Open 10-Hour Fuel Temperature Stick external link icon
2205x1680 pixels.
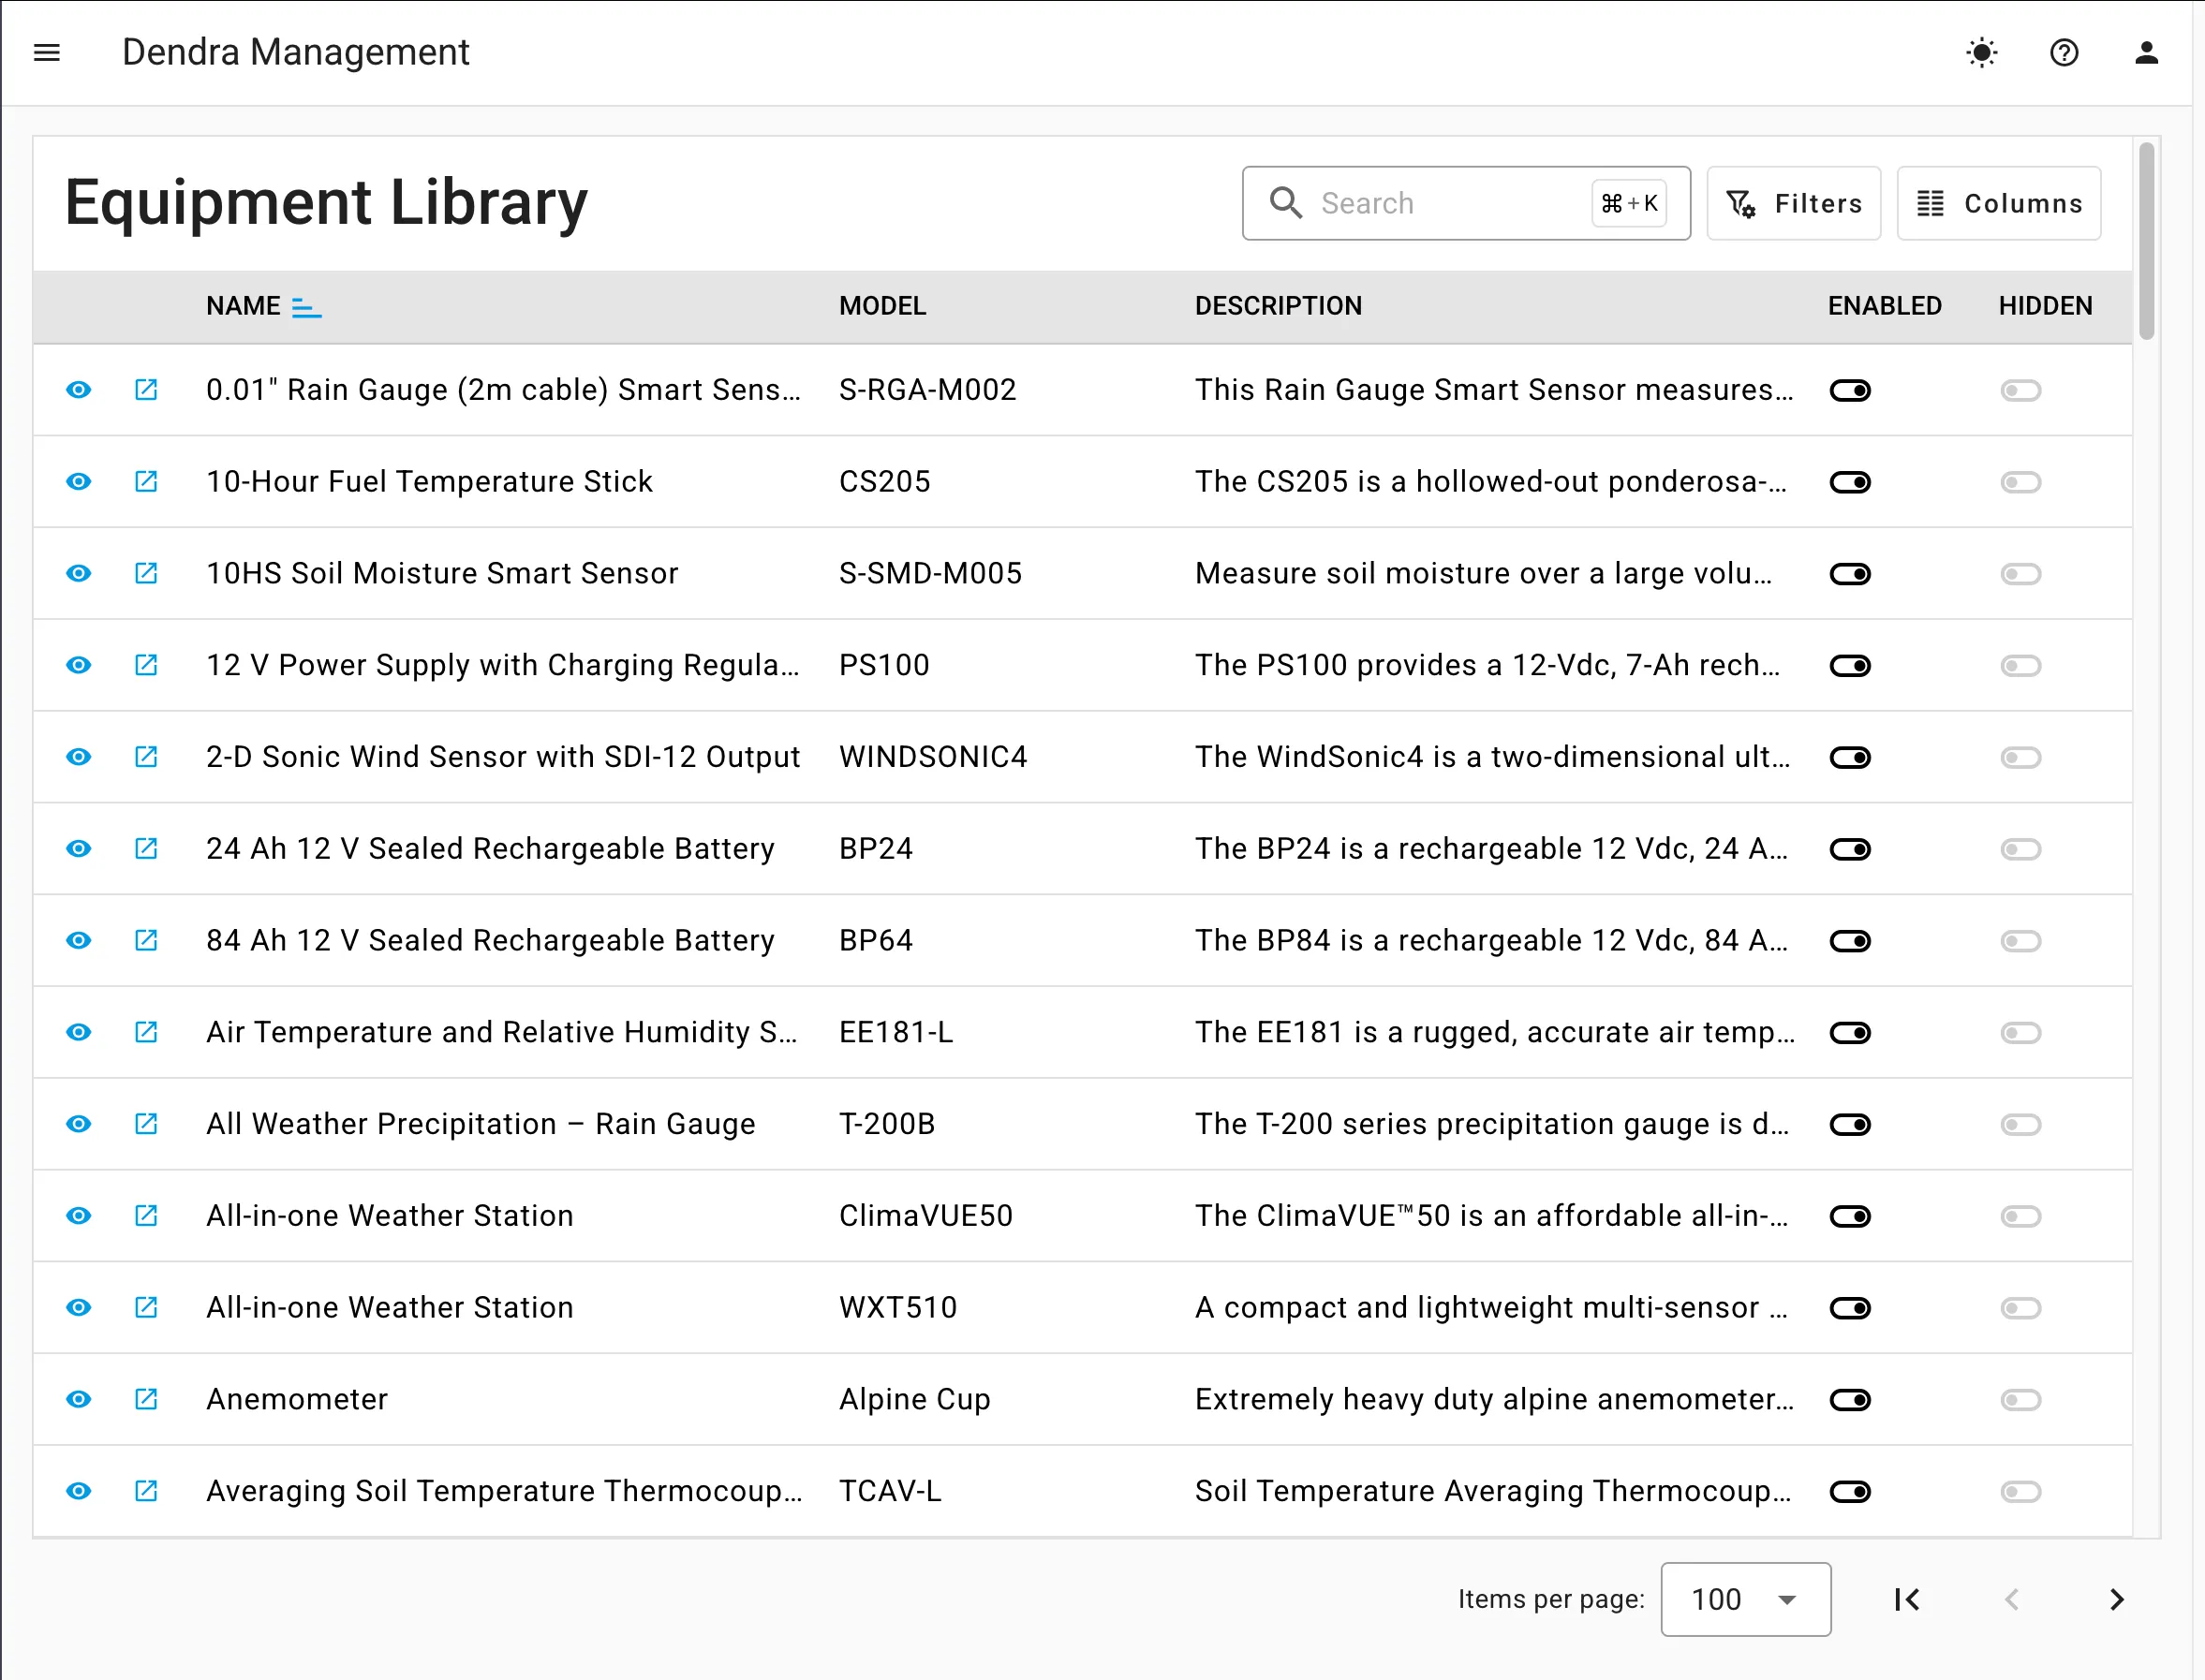(146, 482)
